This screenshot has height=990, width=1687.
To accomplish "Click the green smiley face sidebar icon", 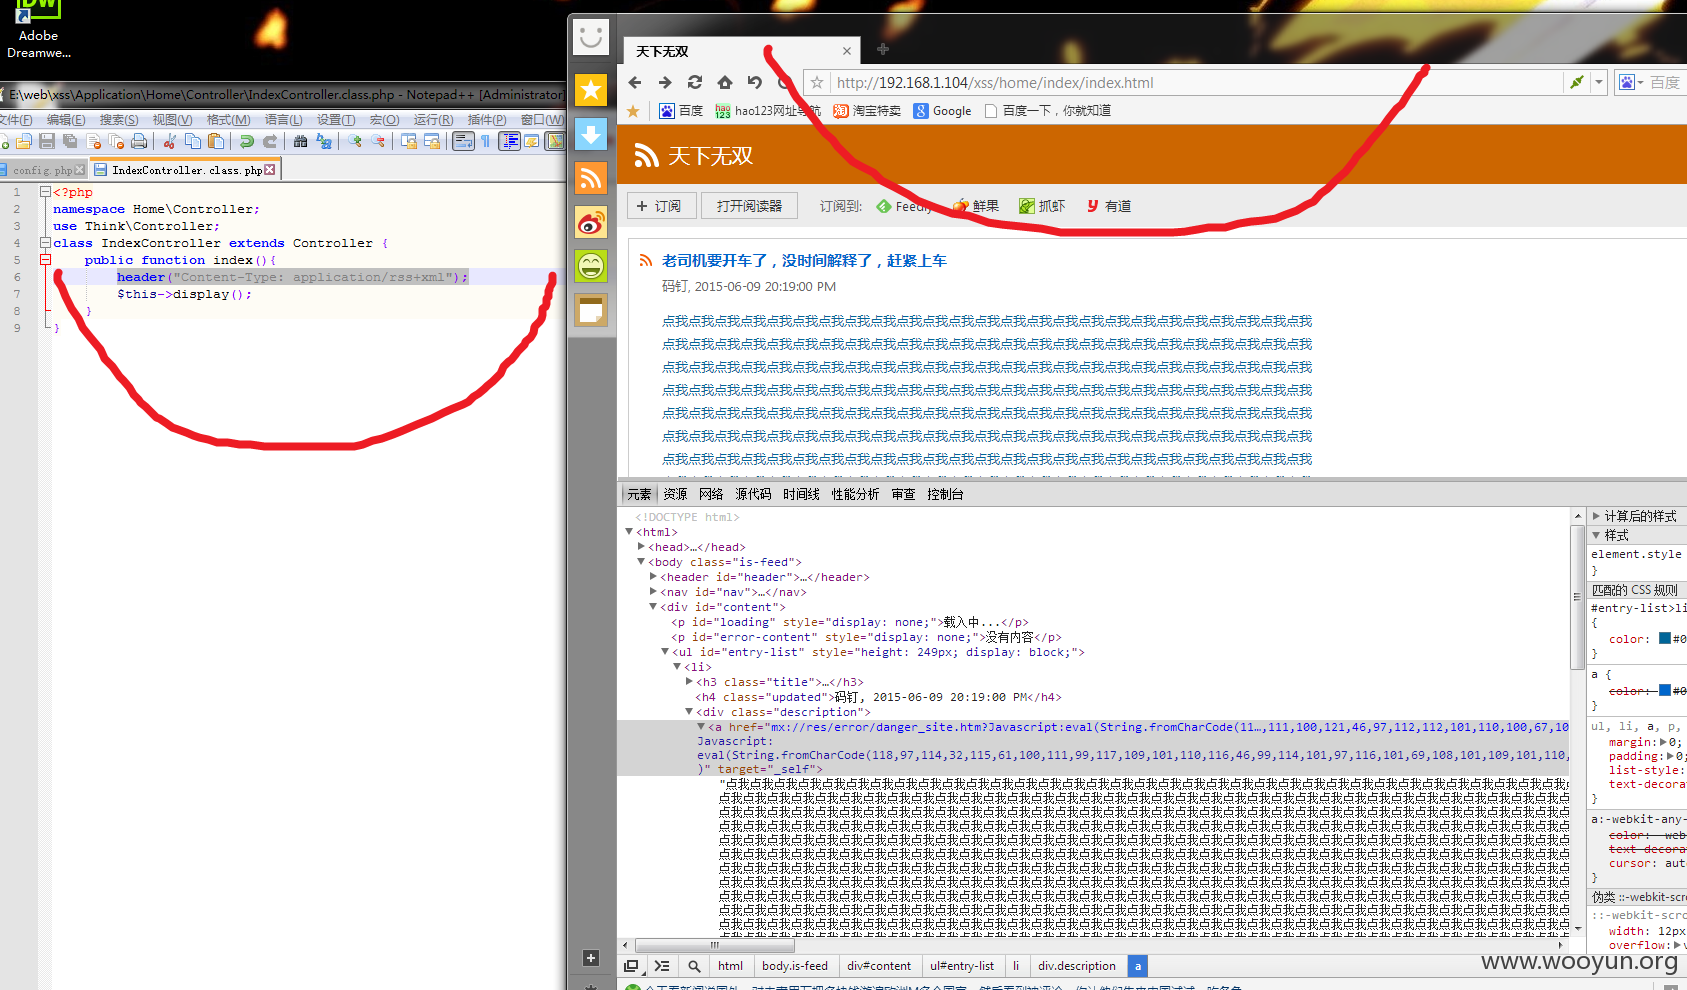I will [x=591, y=266].
